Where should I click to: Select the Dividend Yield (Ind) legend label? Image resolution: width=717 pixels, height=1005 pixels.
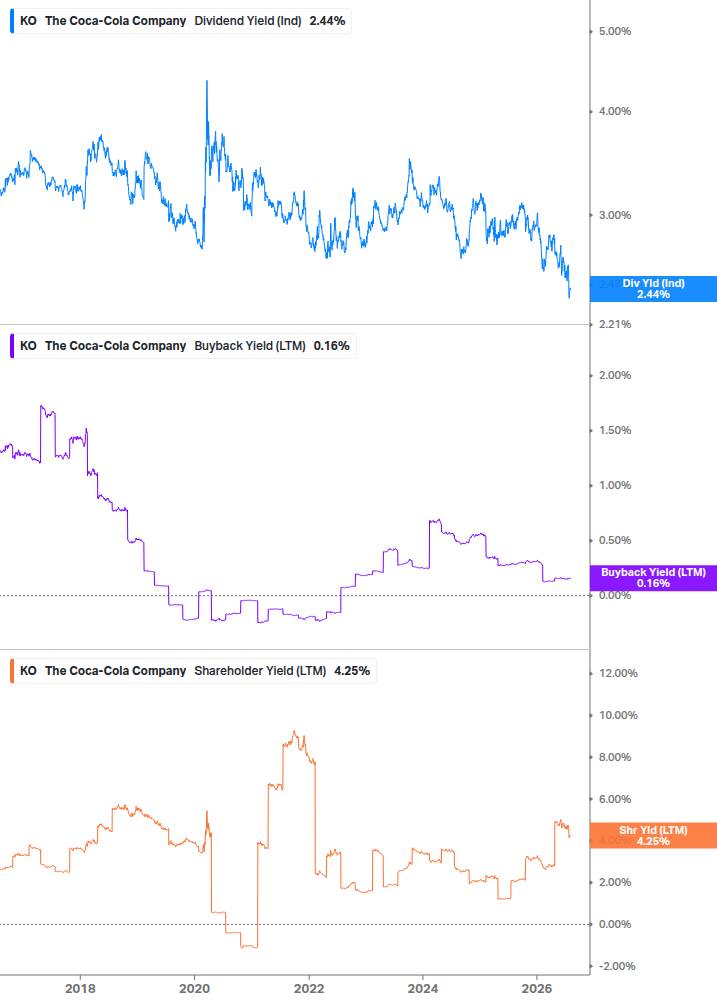tap(247, 21)
